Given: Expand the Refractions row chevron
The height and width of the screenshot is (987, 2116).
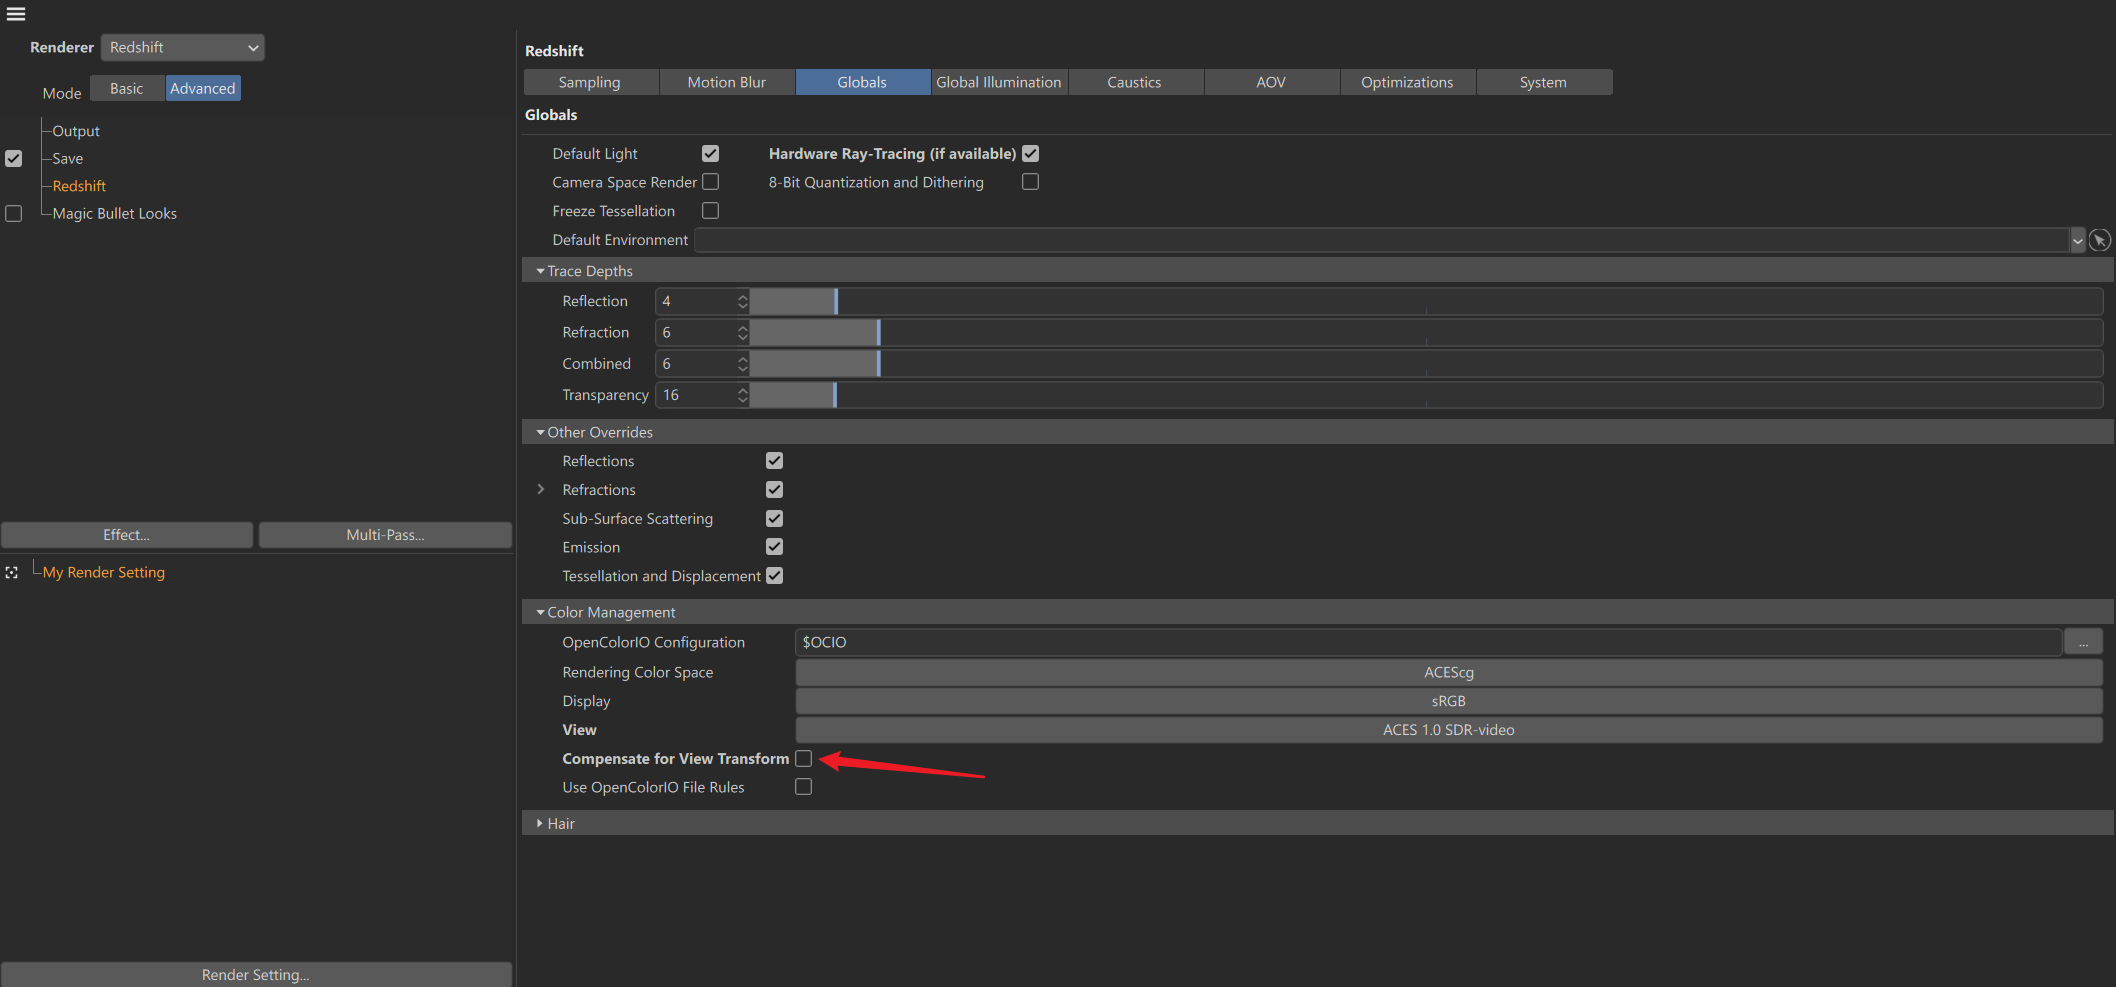Looking at the screenshot, I should (541, 489).
